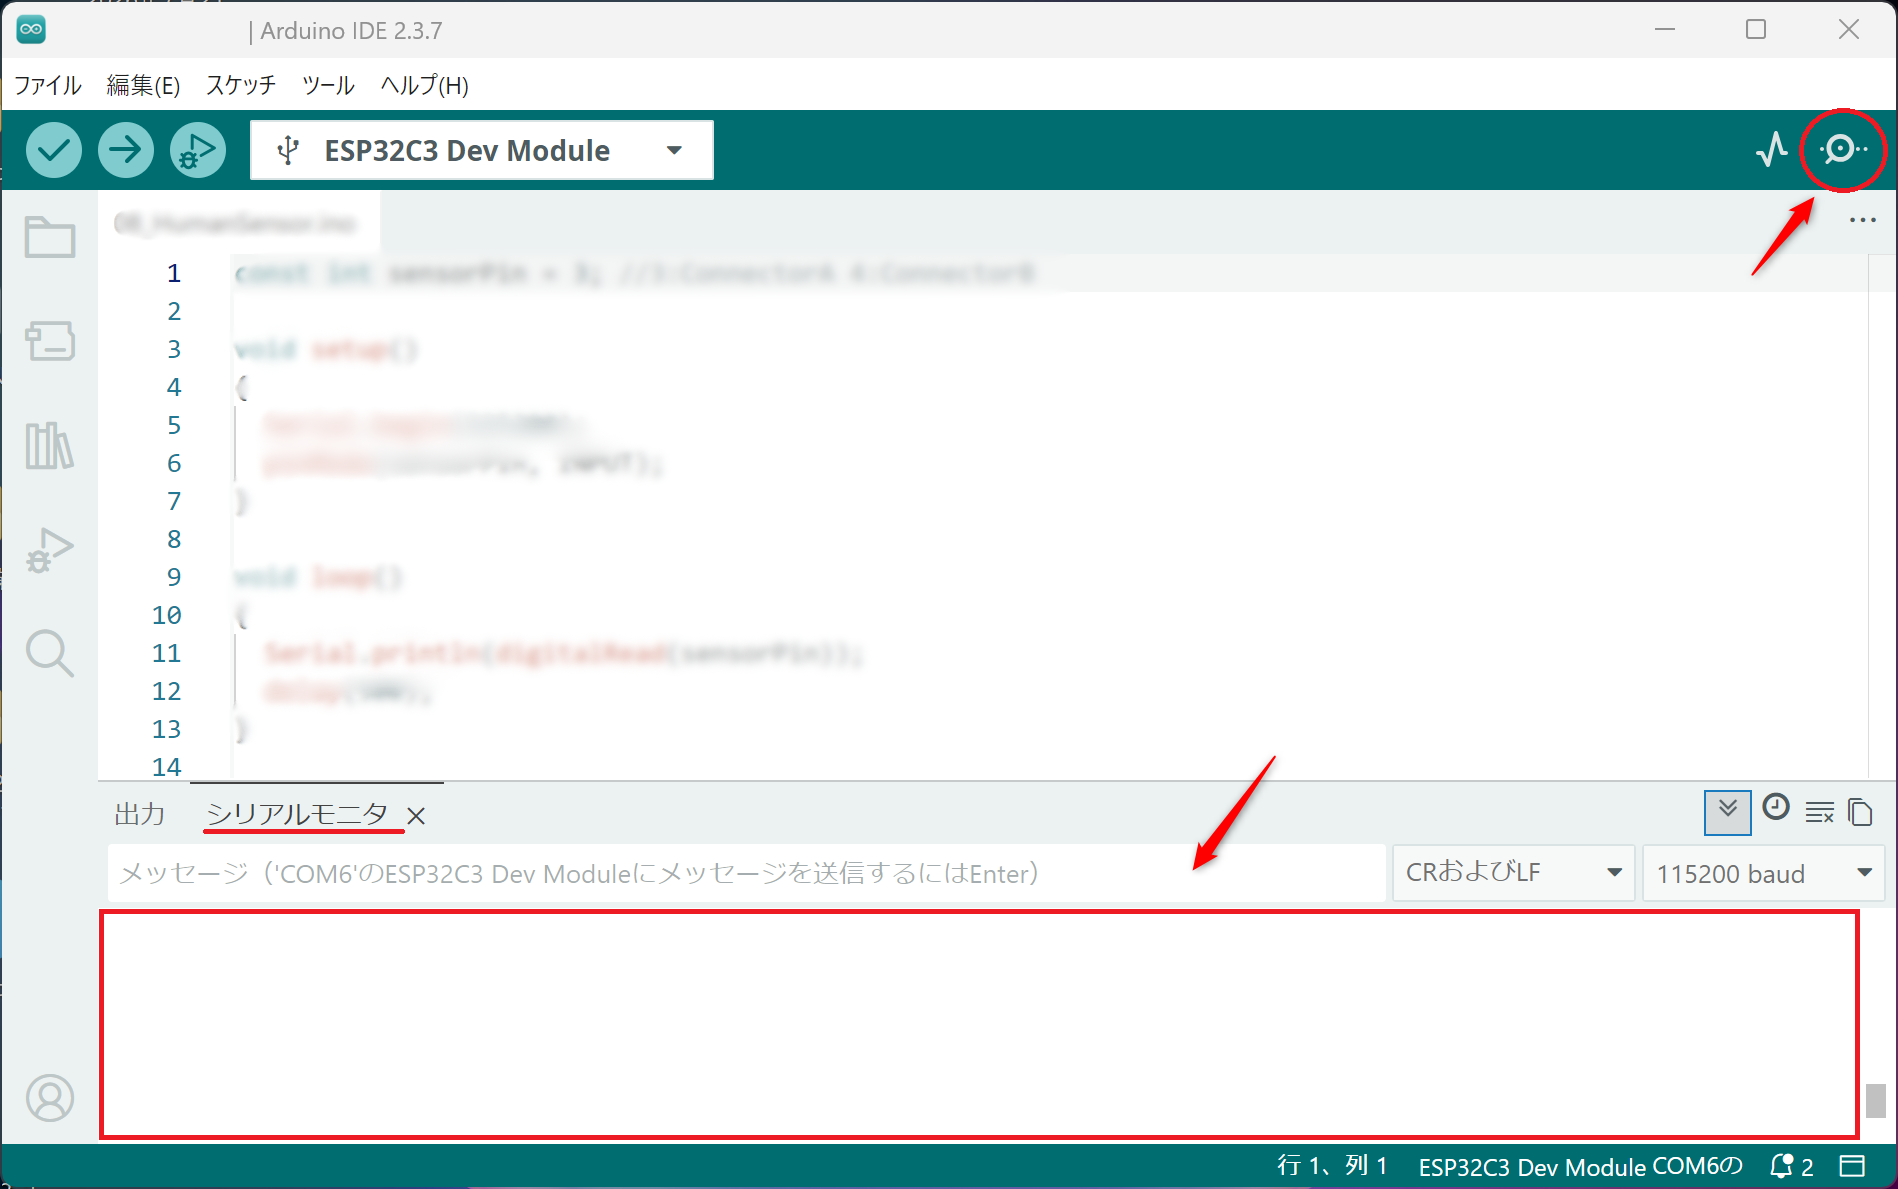This screenshot has height=1189, width=1898.
Task: Upload sketch with the arrow button
Action: pyautogui.click(x=126, y=150)
